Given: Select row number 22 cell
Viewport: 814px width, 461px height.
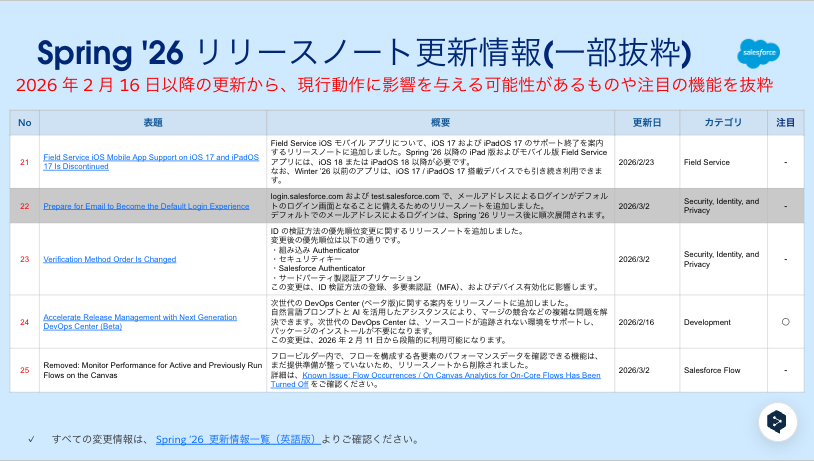Looking at the screenshot, I should [24, 206].
